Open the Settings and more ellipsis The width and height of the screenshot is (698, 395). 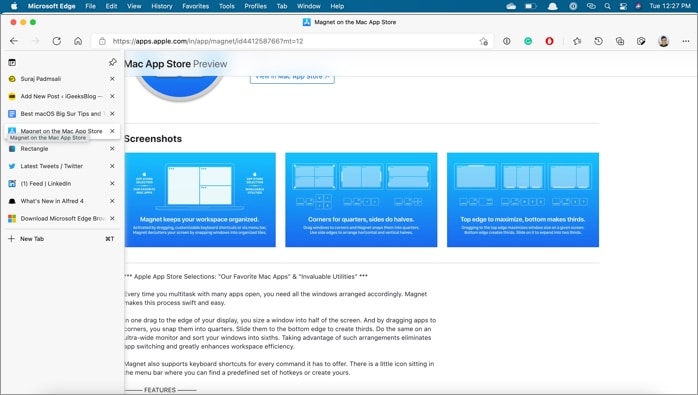point(686,41)
